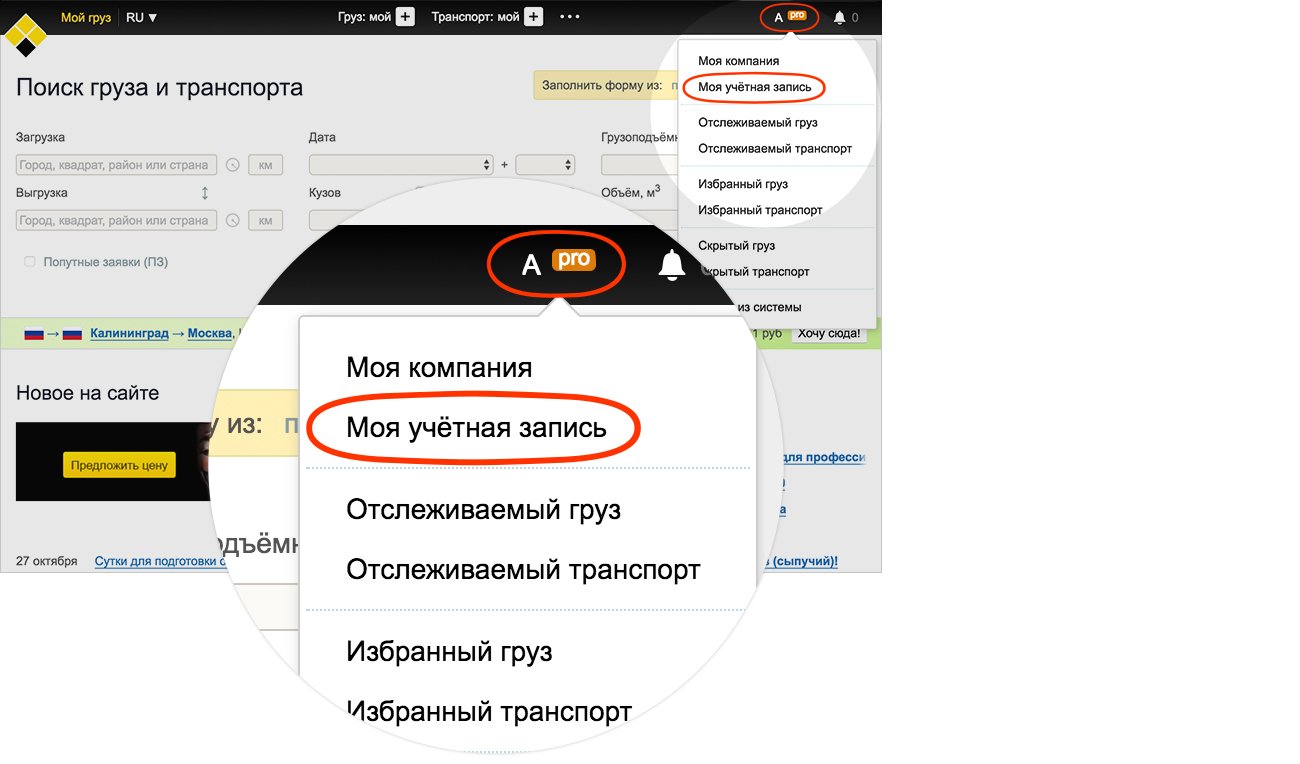Click the 27 октября date text

coord(46,562)
